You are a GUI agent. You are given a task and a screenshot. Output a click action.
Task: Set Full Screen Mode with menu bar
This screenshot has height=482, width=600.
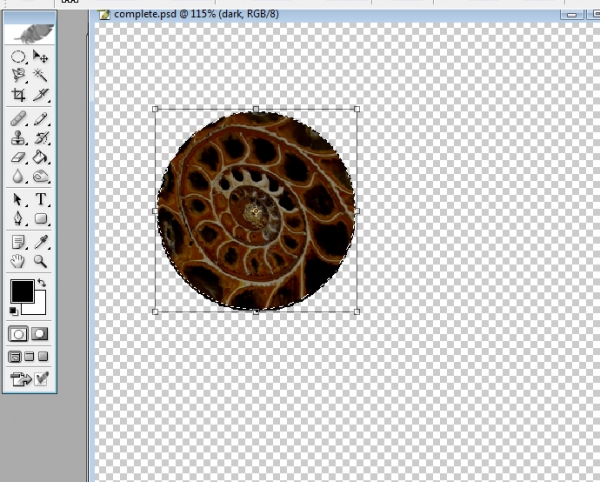coord(29,357)
